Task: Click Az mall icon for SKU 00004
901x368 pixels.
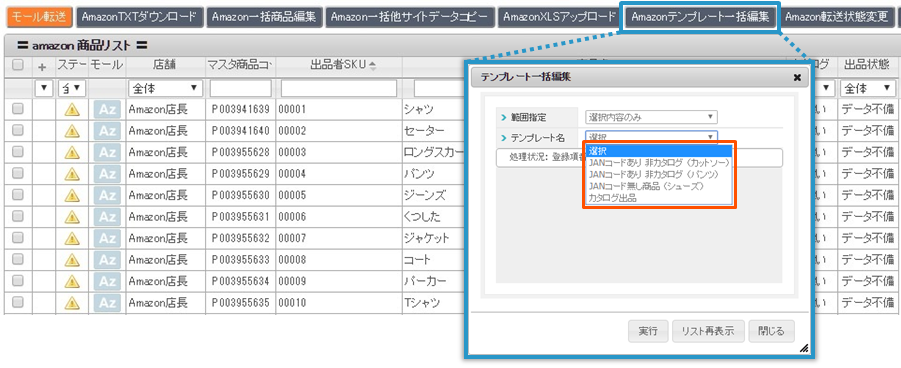Action: point(107,174)
